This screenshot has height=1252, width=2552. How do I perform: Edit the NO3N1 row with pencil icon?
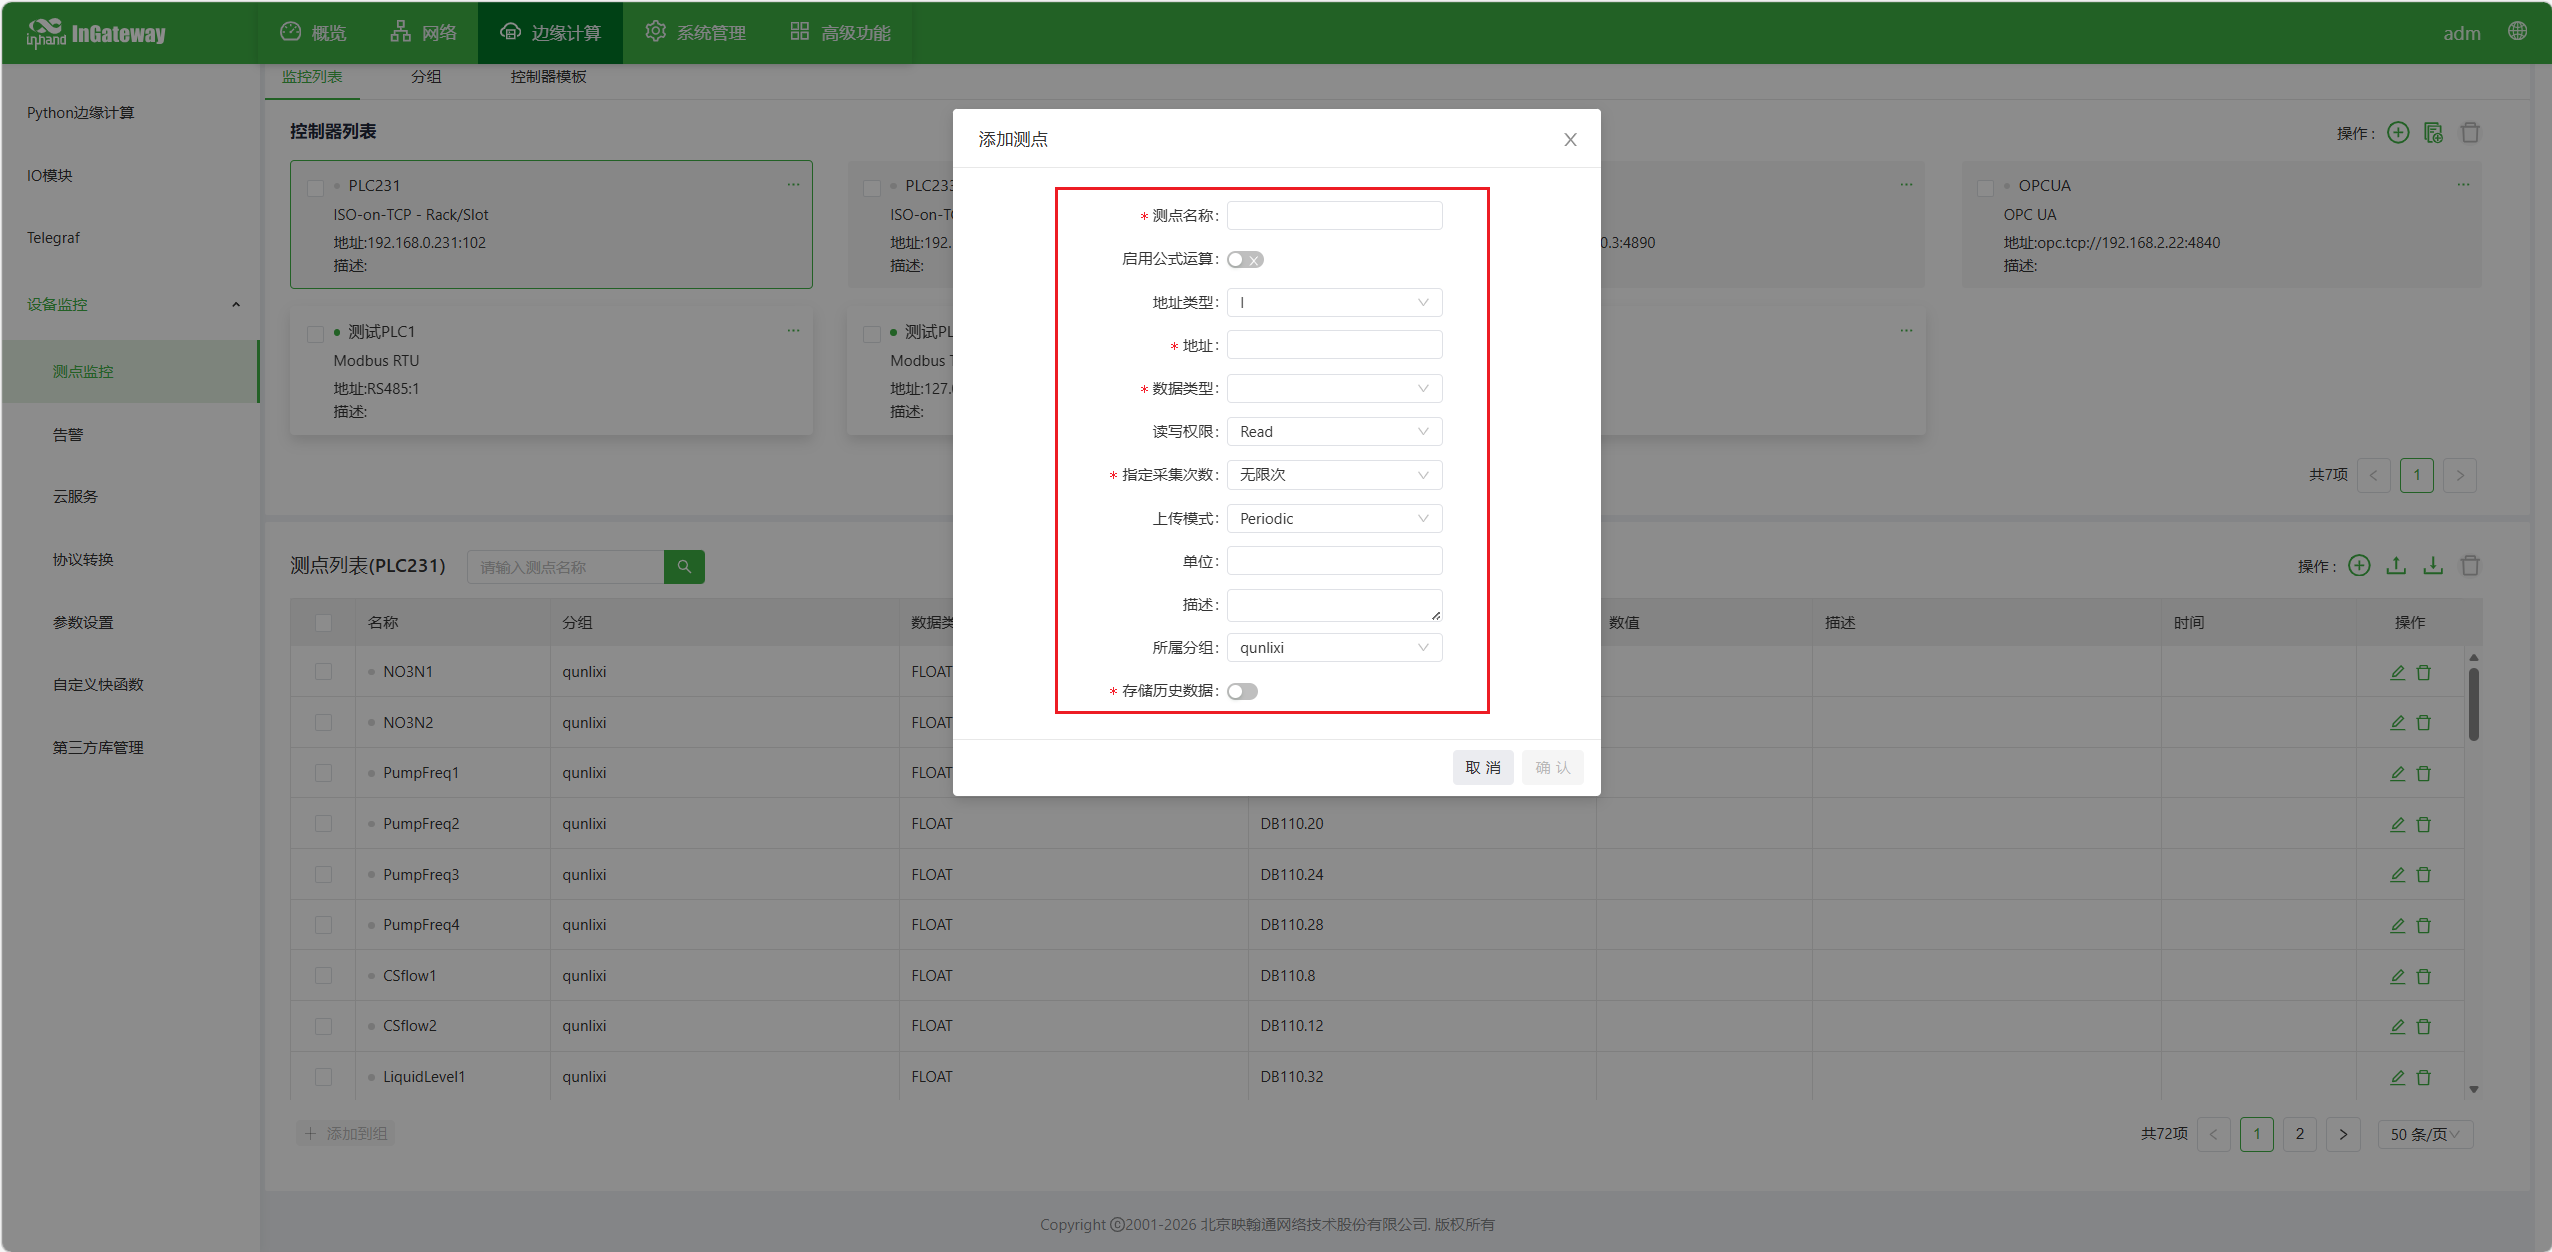click(2397, 672)
